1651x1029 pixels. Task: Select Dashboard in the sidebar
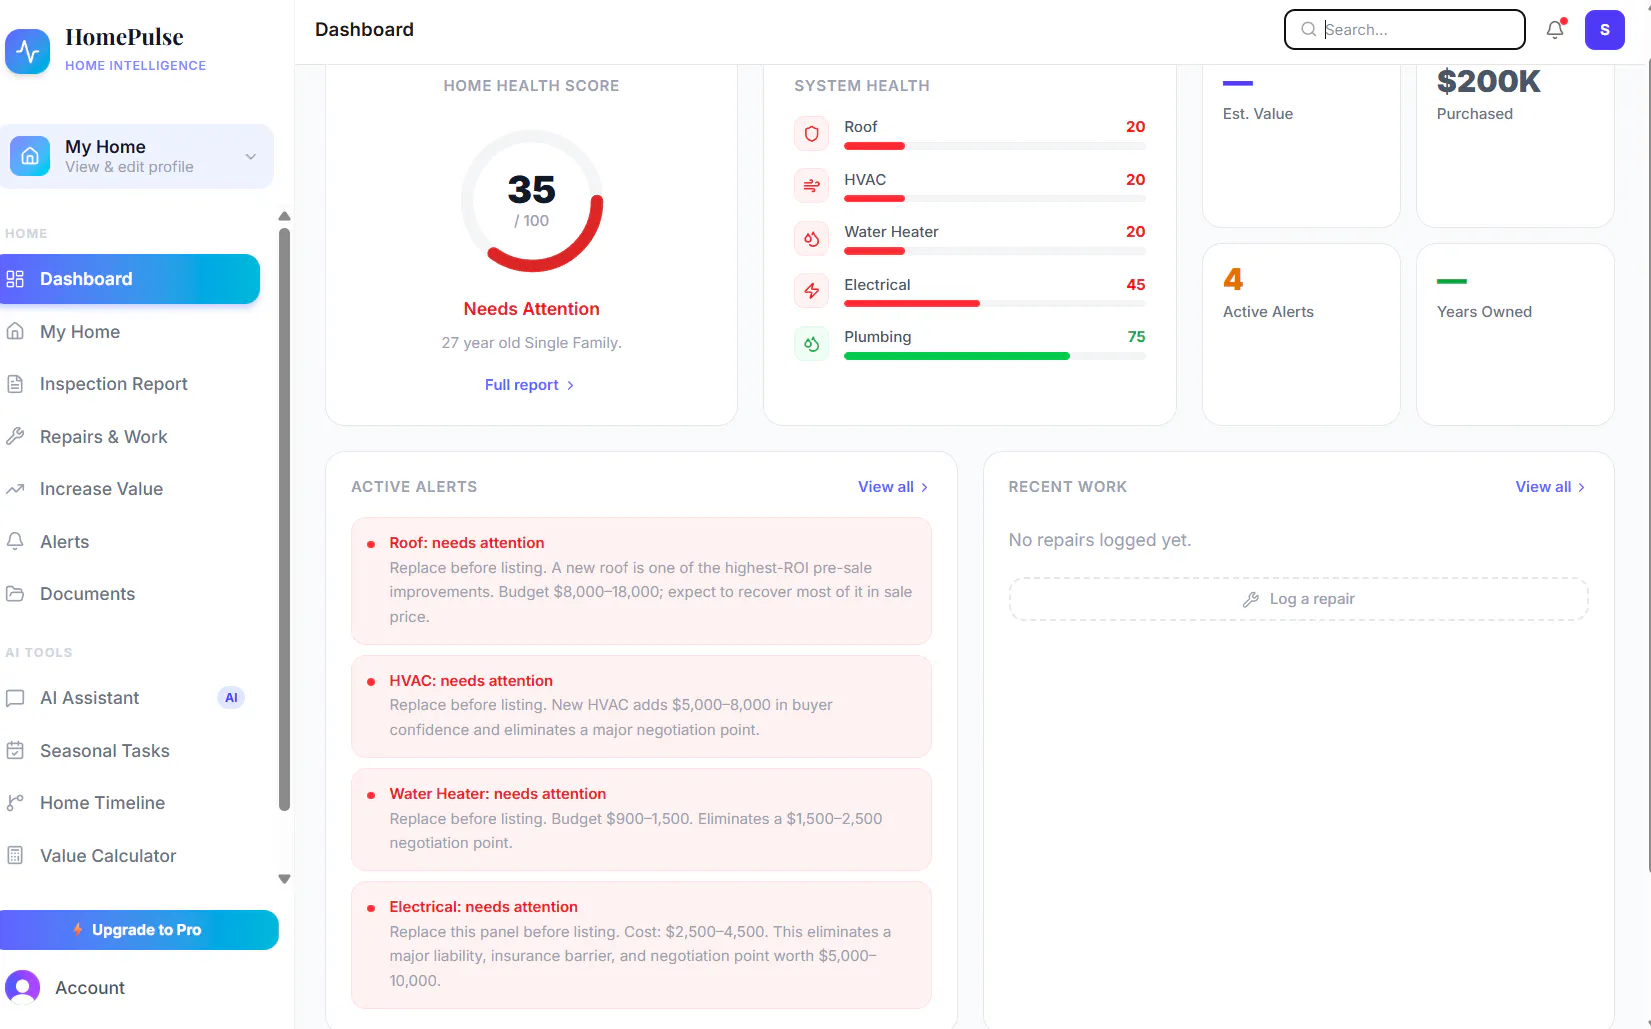[x=130, y=279]
